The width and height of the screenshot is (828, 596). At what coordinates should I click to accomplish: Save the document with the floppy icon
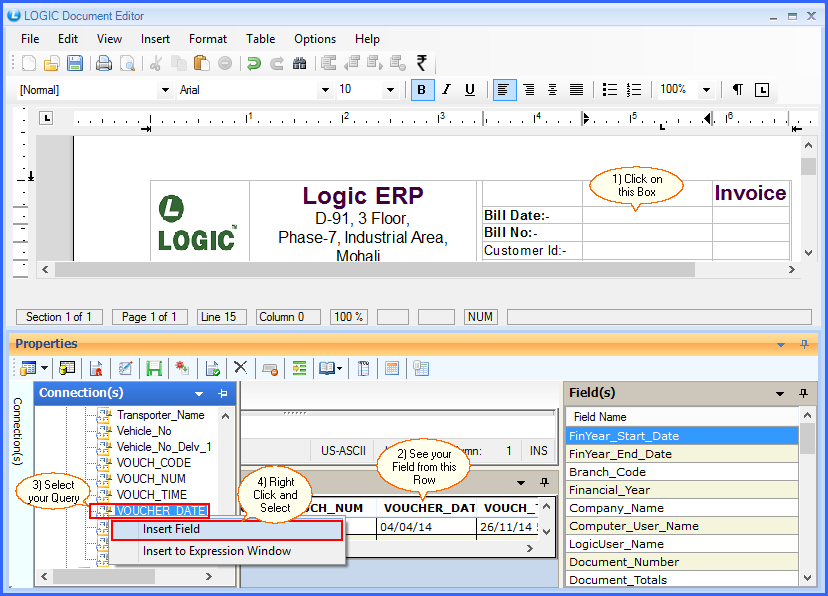[74, 63]
